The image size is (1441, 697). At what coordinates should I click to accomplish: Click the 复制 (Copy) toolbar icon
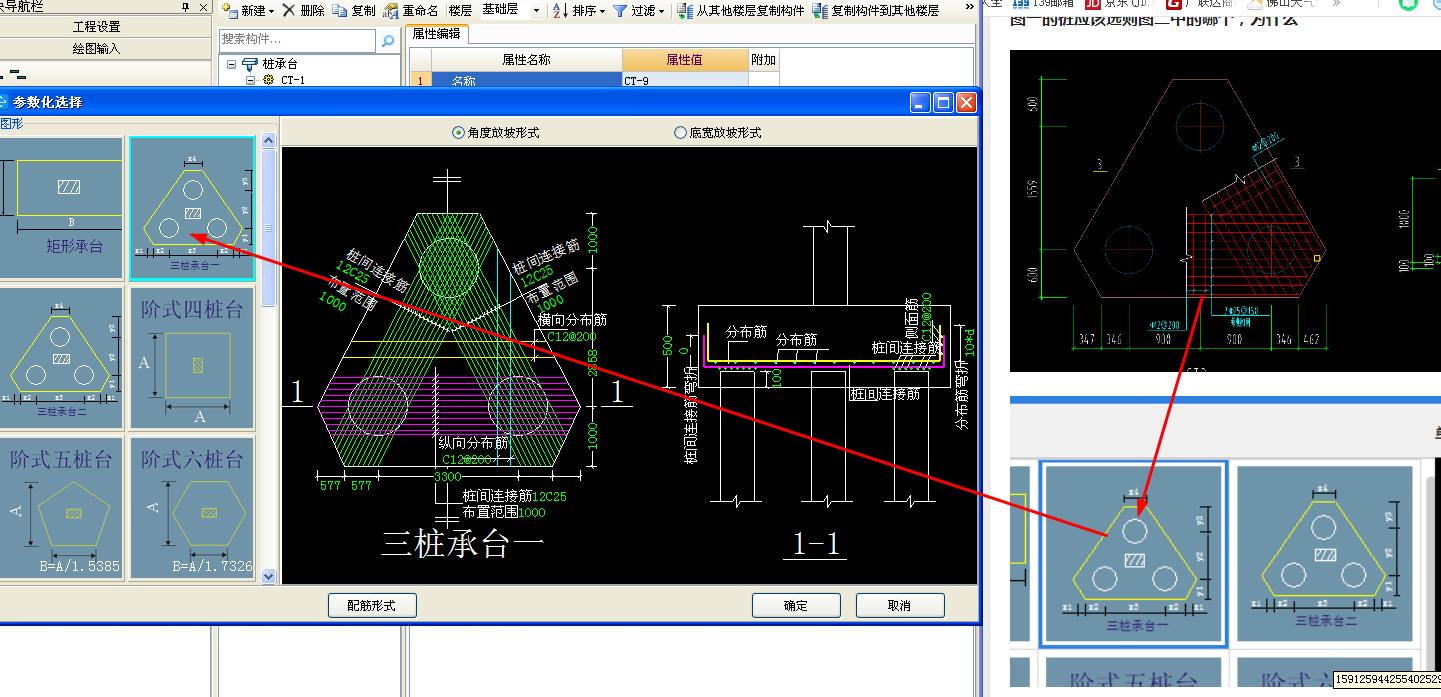[x=340, y=11]
